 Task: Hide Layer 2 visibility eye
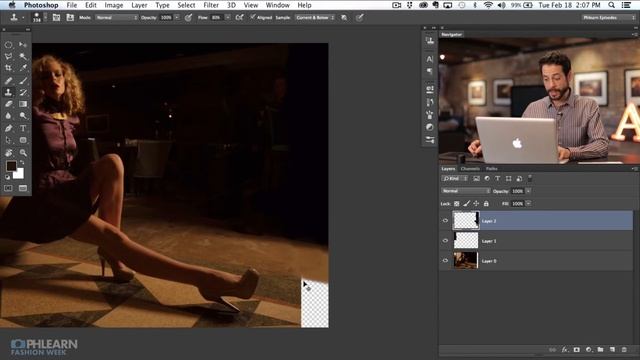[x=445, y=221]
